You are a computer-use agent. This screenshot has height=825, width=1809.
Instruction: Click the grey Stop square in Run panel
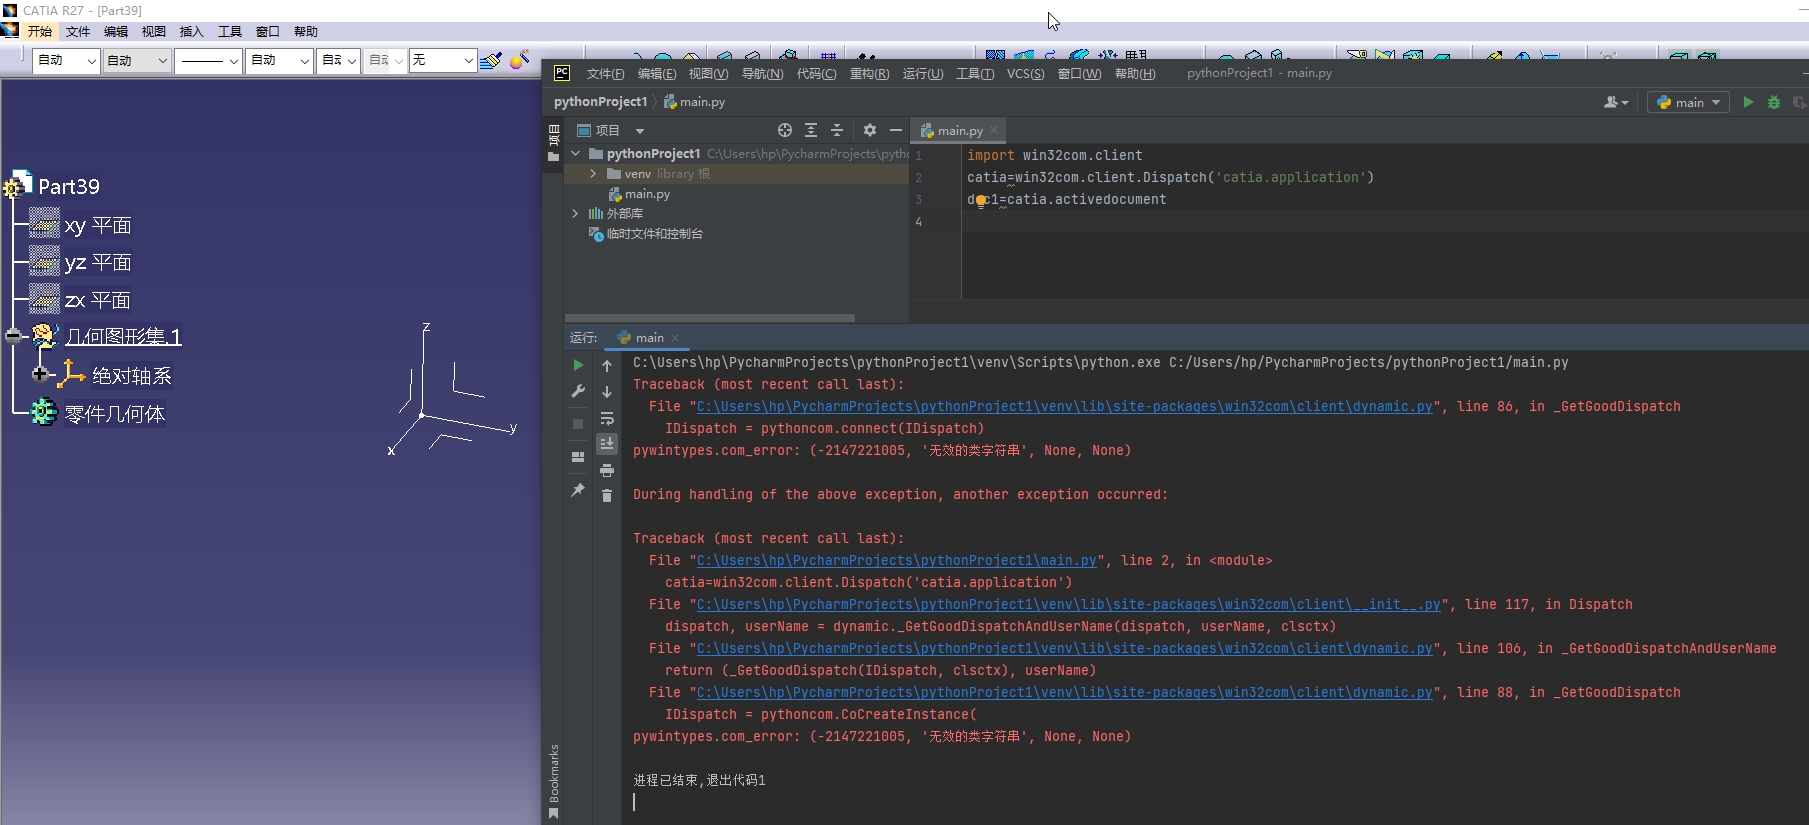pos(578,424)
